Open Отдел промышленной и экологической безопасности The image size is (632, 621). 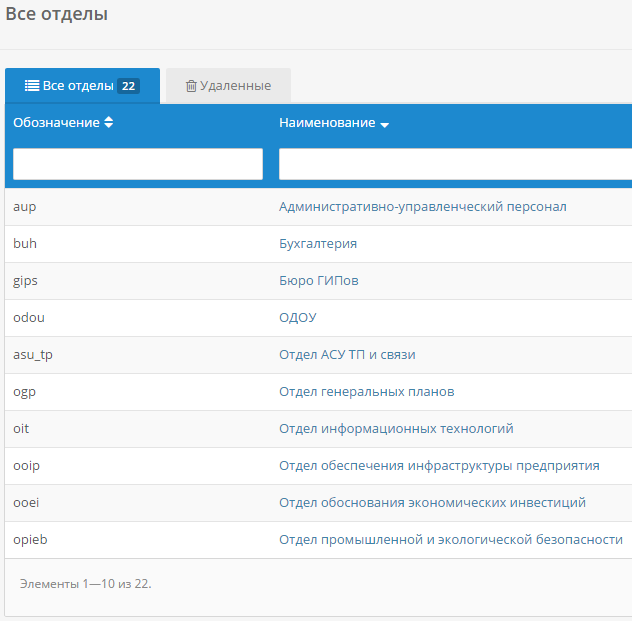(x=450, y=540)
